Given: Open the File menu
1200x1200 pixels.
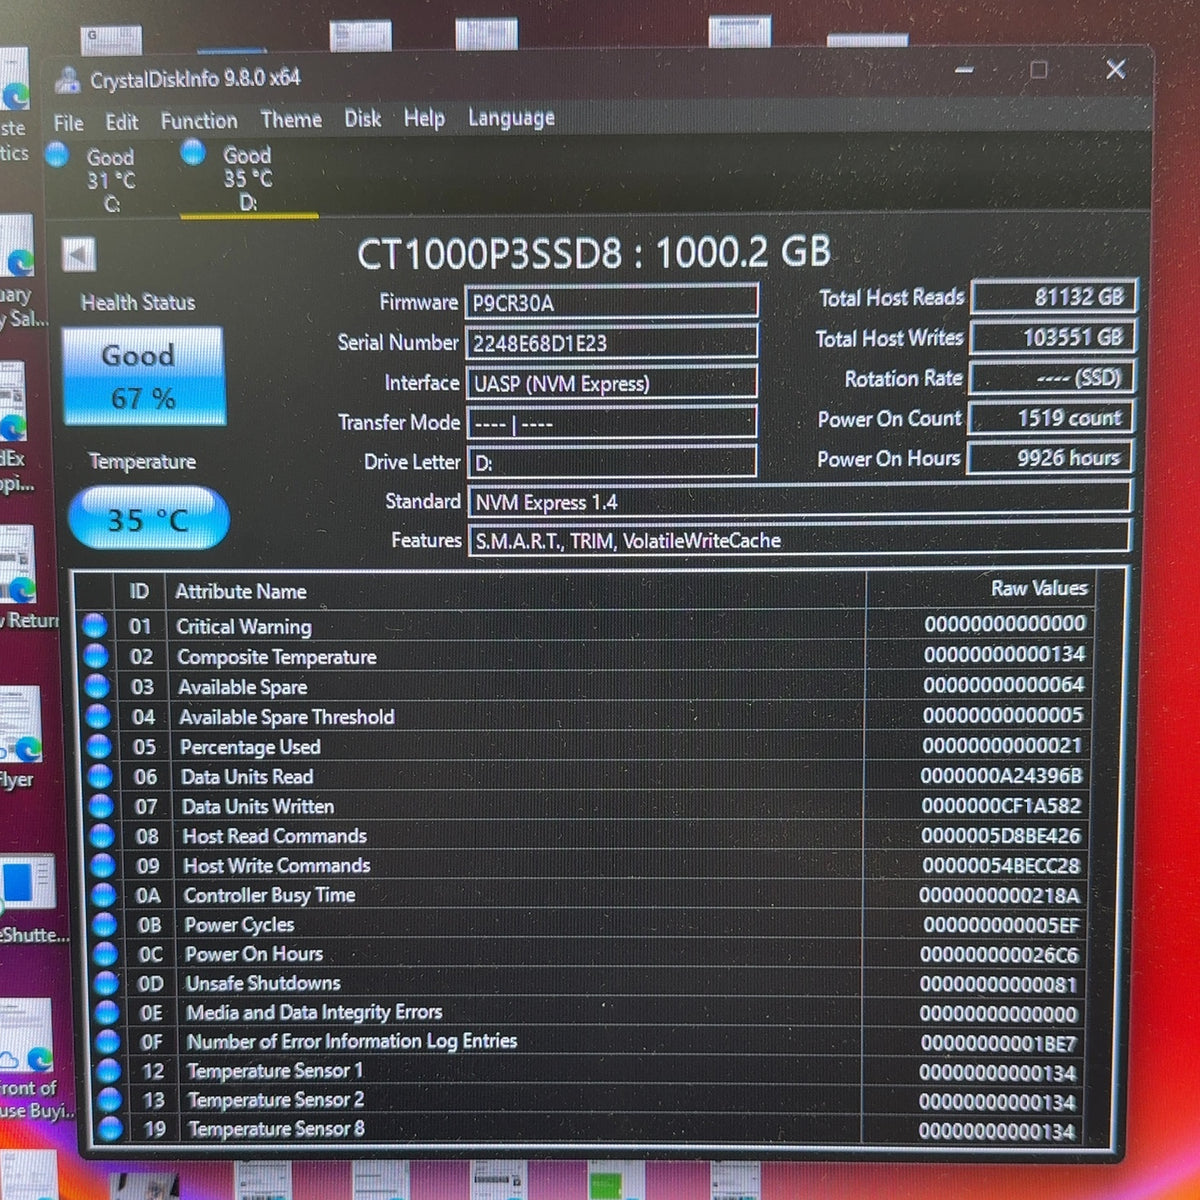Looking at the screenshot, I should coord(69,123).
